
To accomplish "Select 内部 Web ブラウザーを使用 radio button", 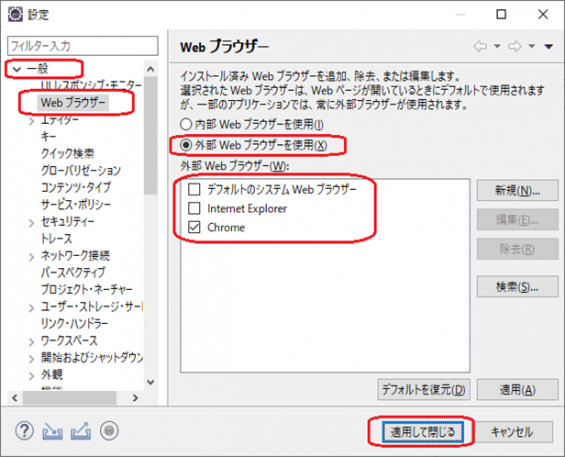I will click(186, 124).
